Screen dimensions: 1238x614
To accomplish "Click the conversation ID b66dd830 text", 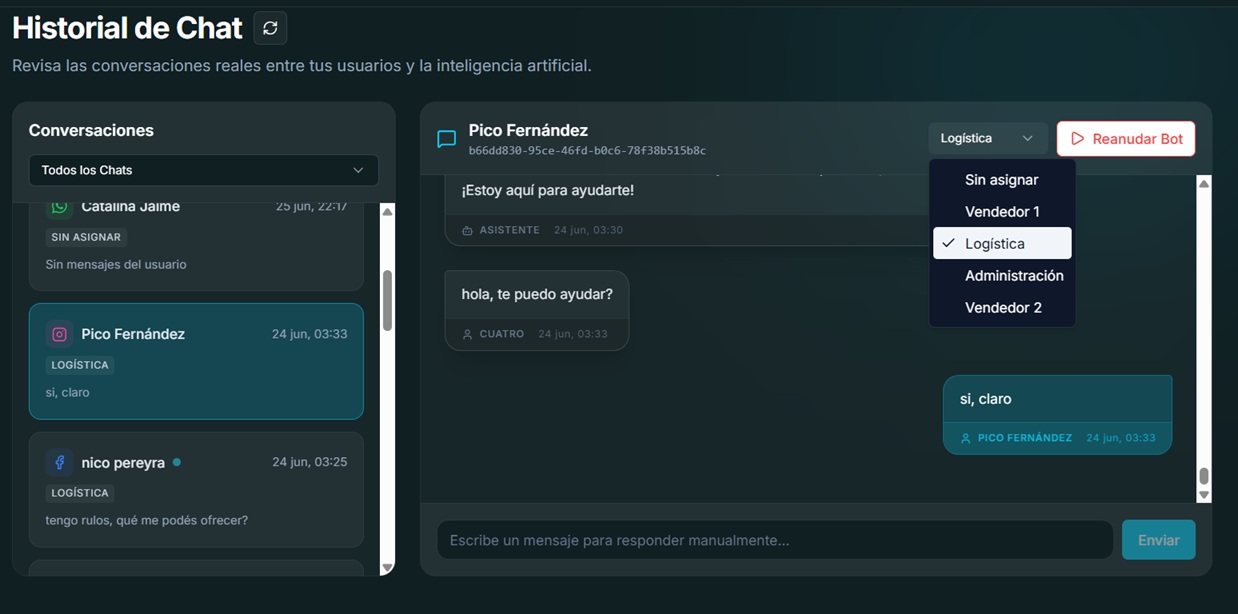I will coord(587,151).
